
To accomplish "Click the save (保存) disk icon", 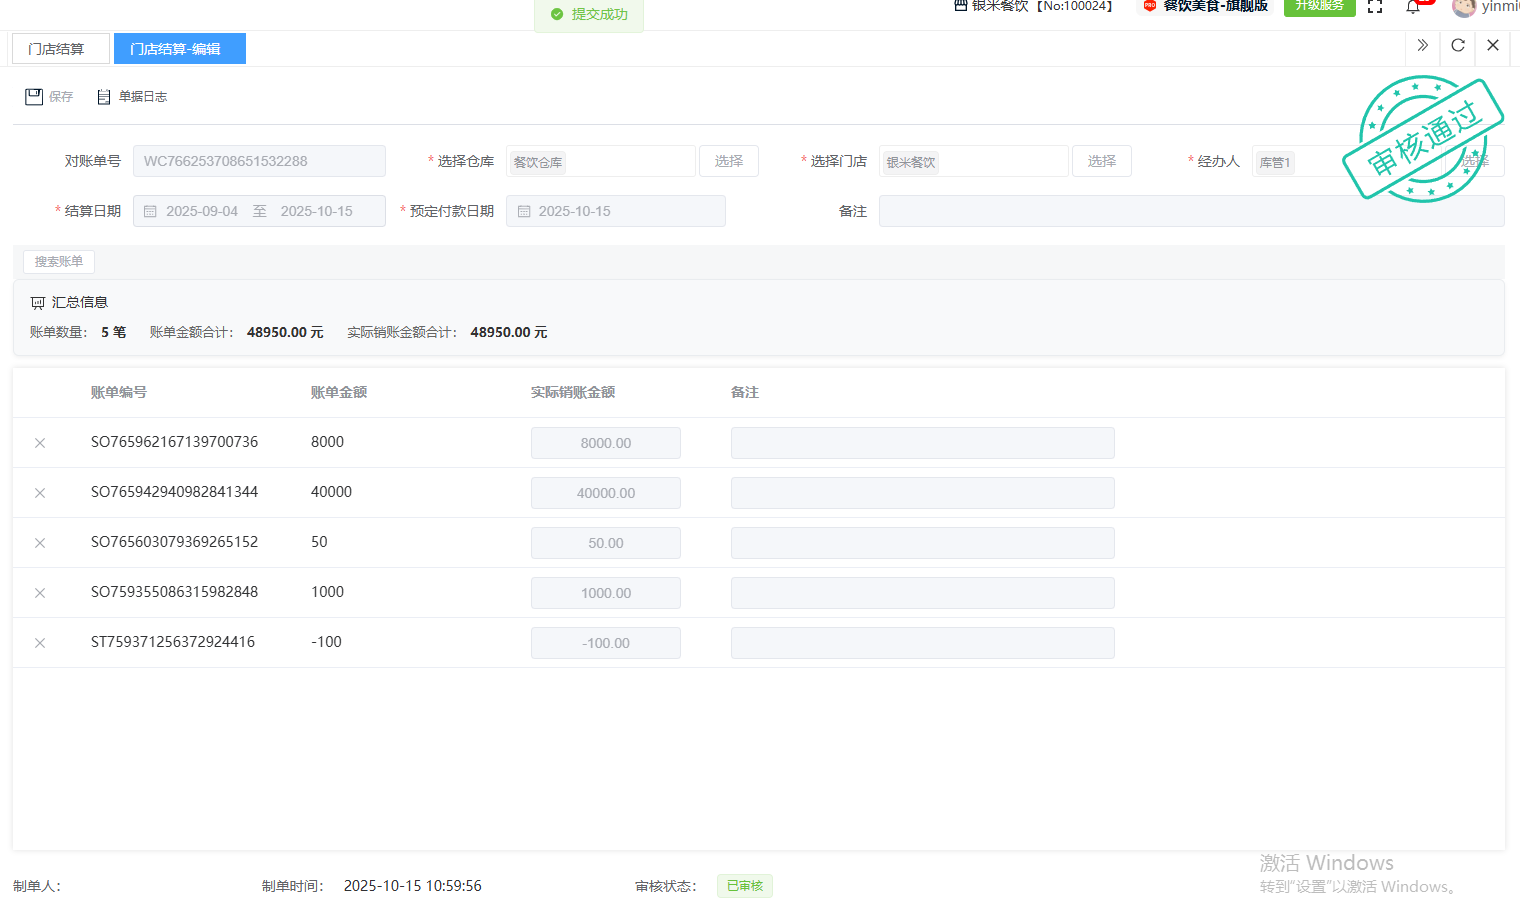I will coord(34,97).
